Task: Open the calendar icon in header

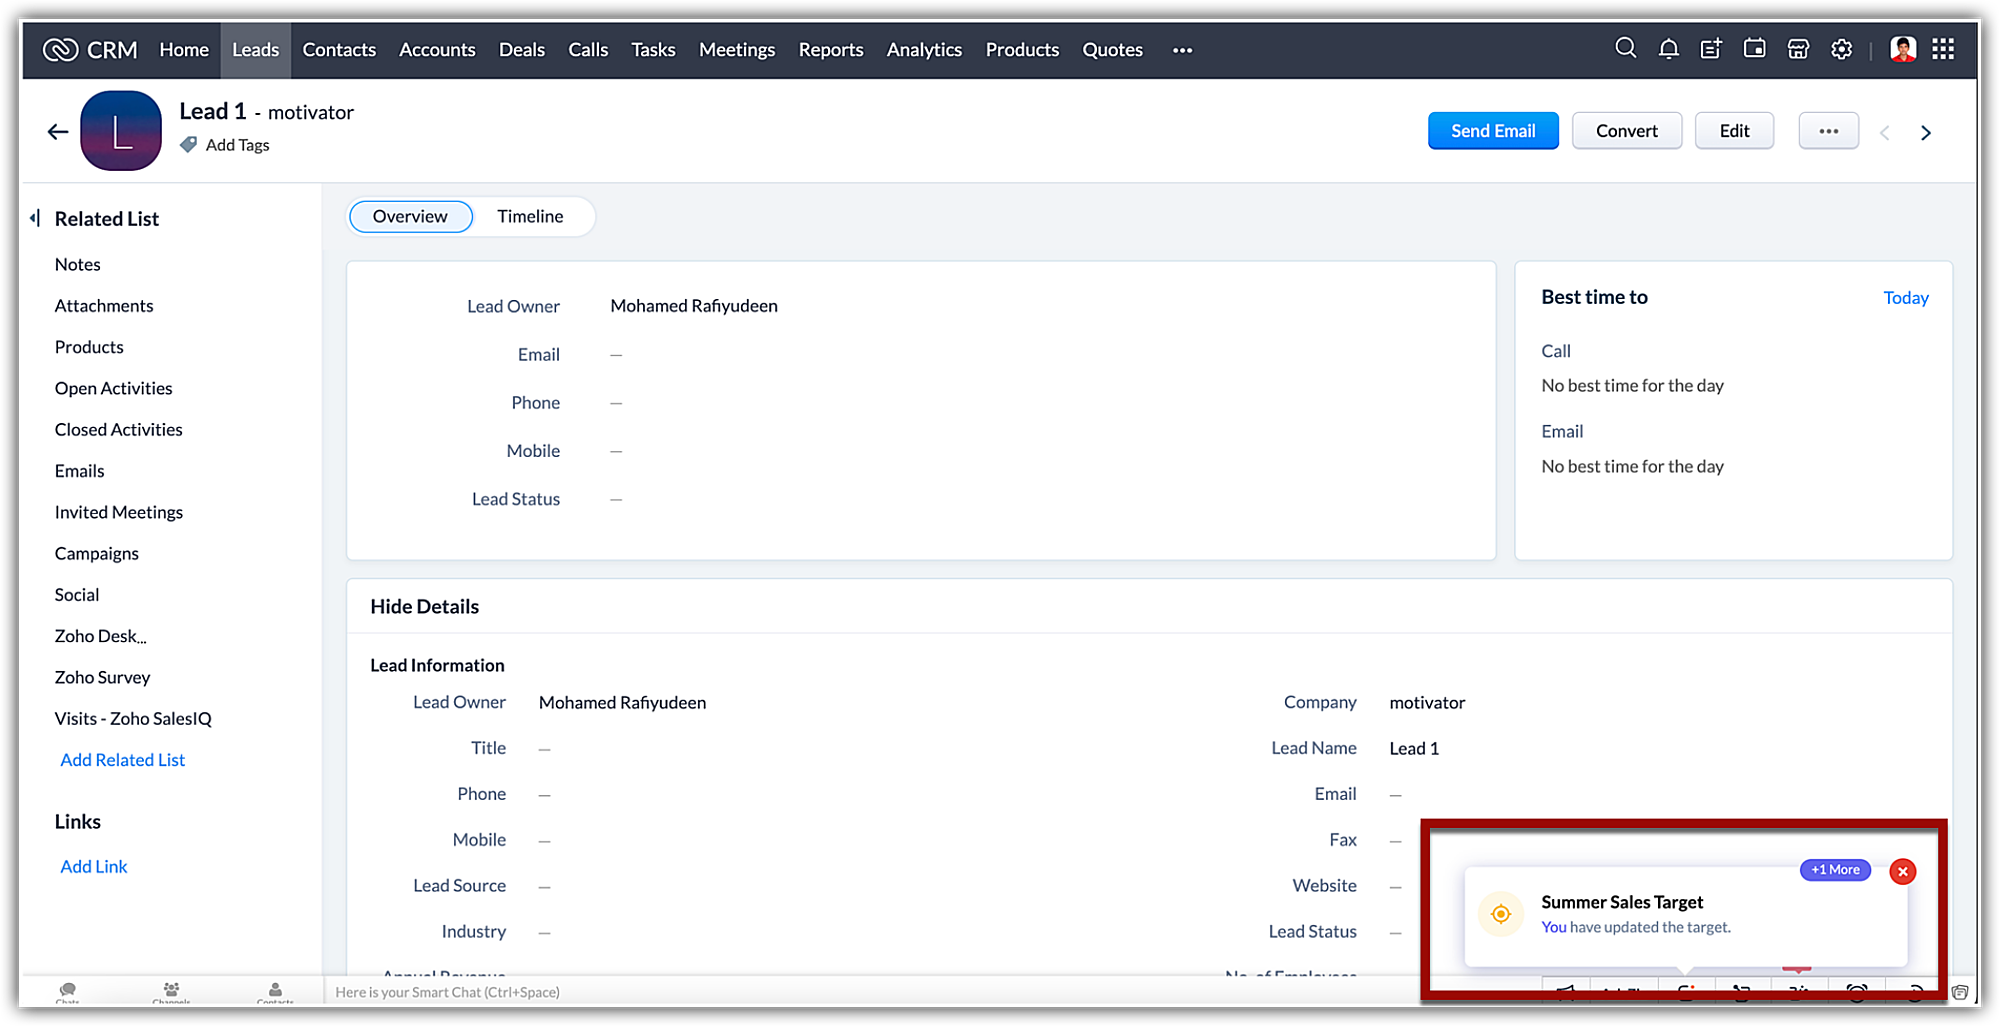Action: (x=1754, y=49)
